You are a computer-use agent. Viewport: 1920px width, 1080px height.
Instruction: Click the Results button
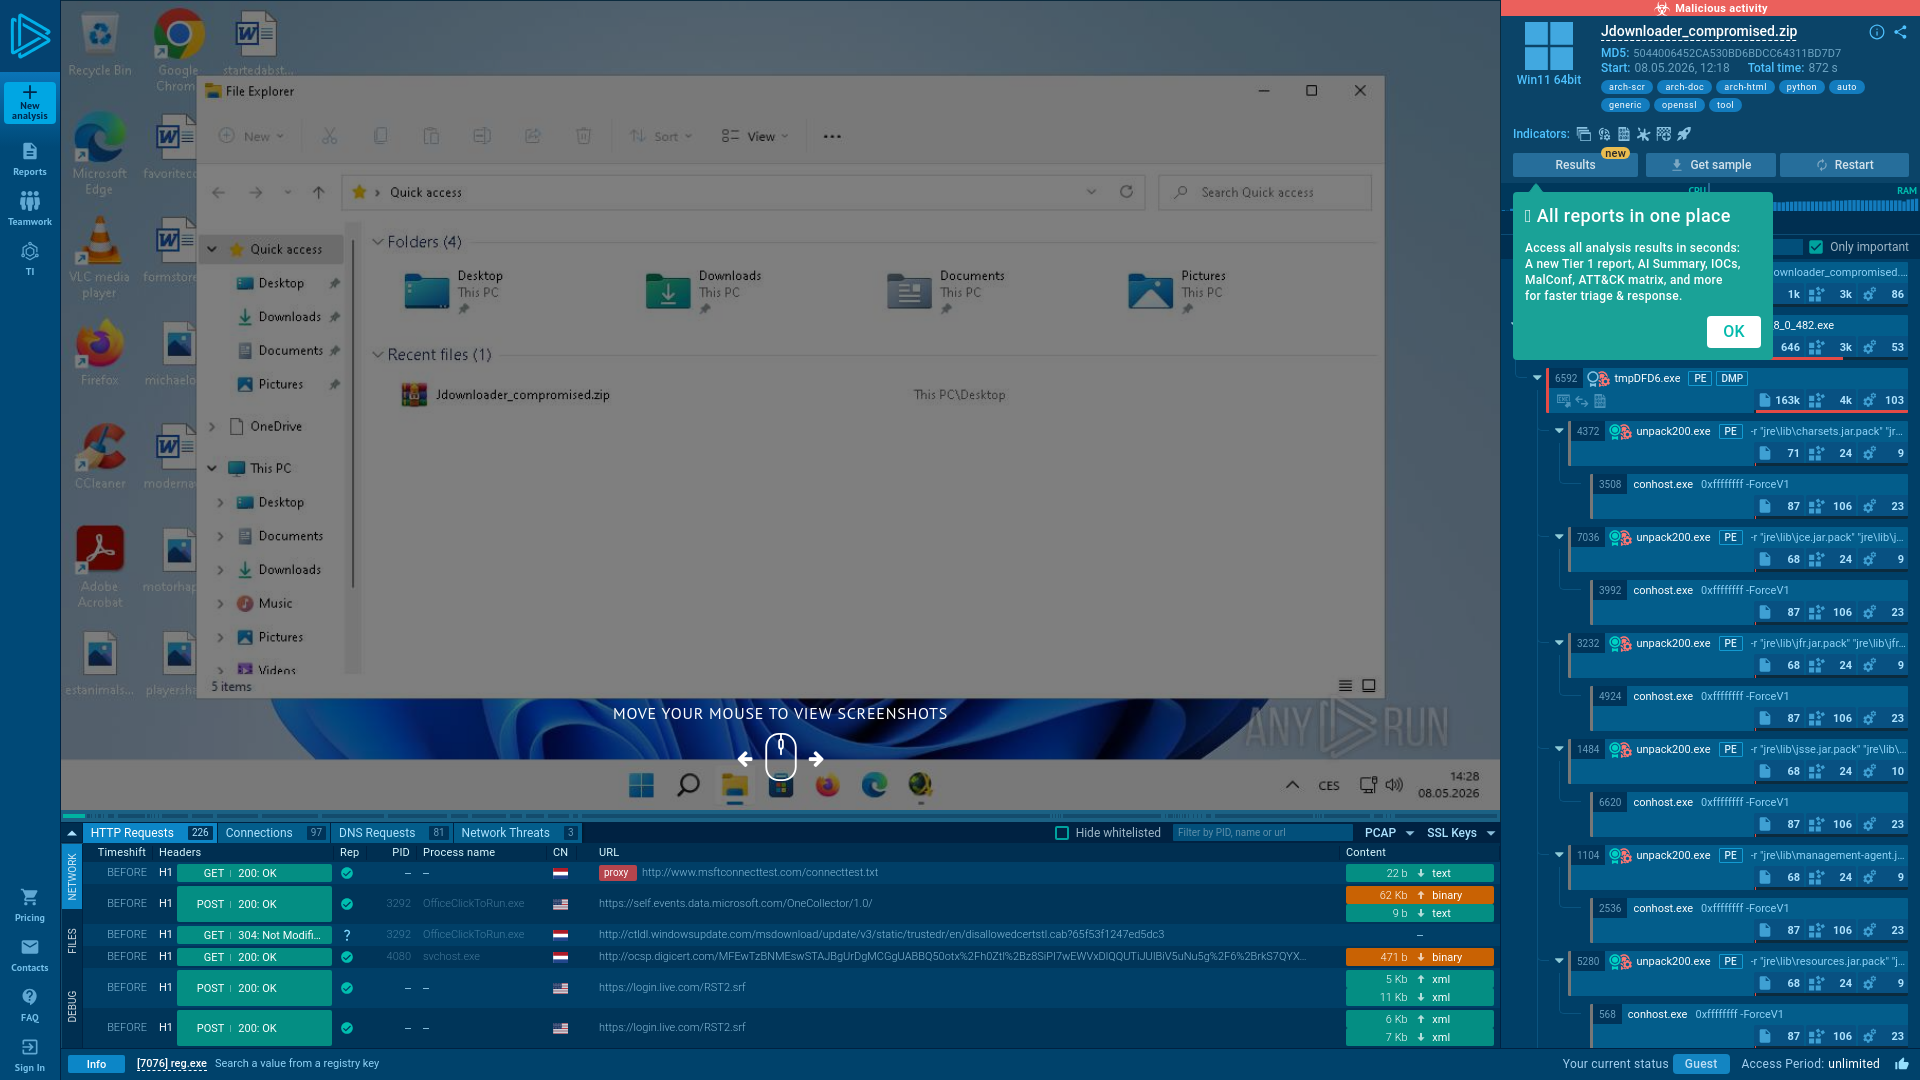1575,165
